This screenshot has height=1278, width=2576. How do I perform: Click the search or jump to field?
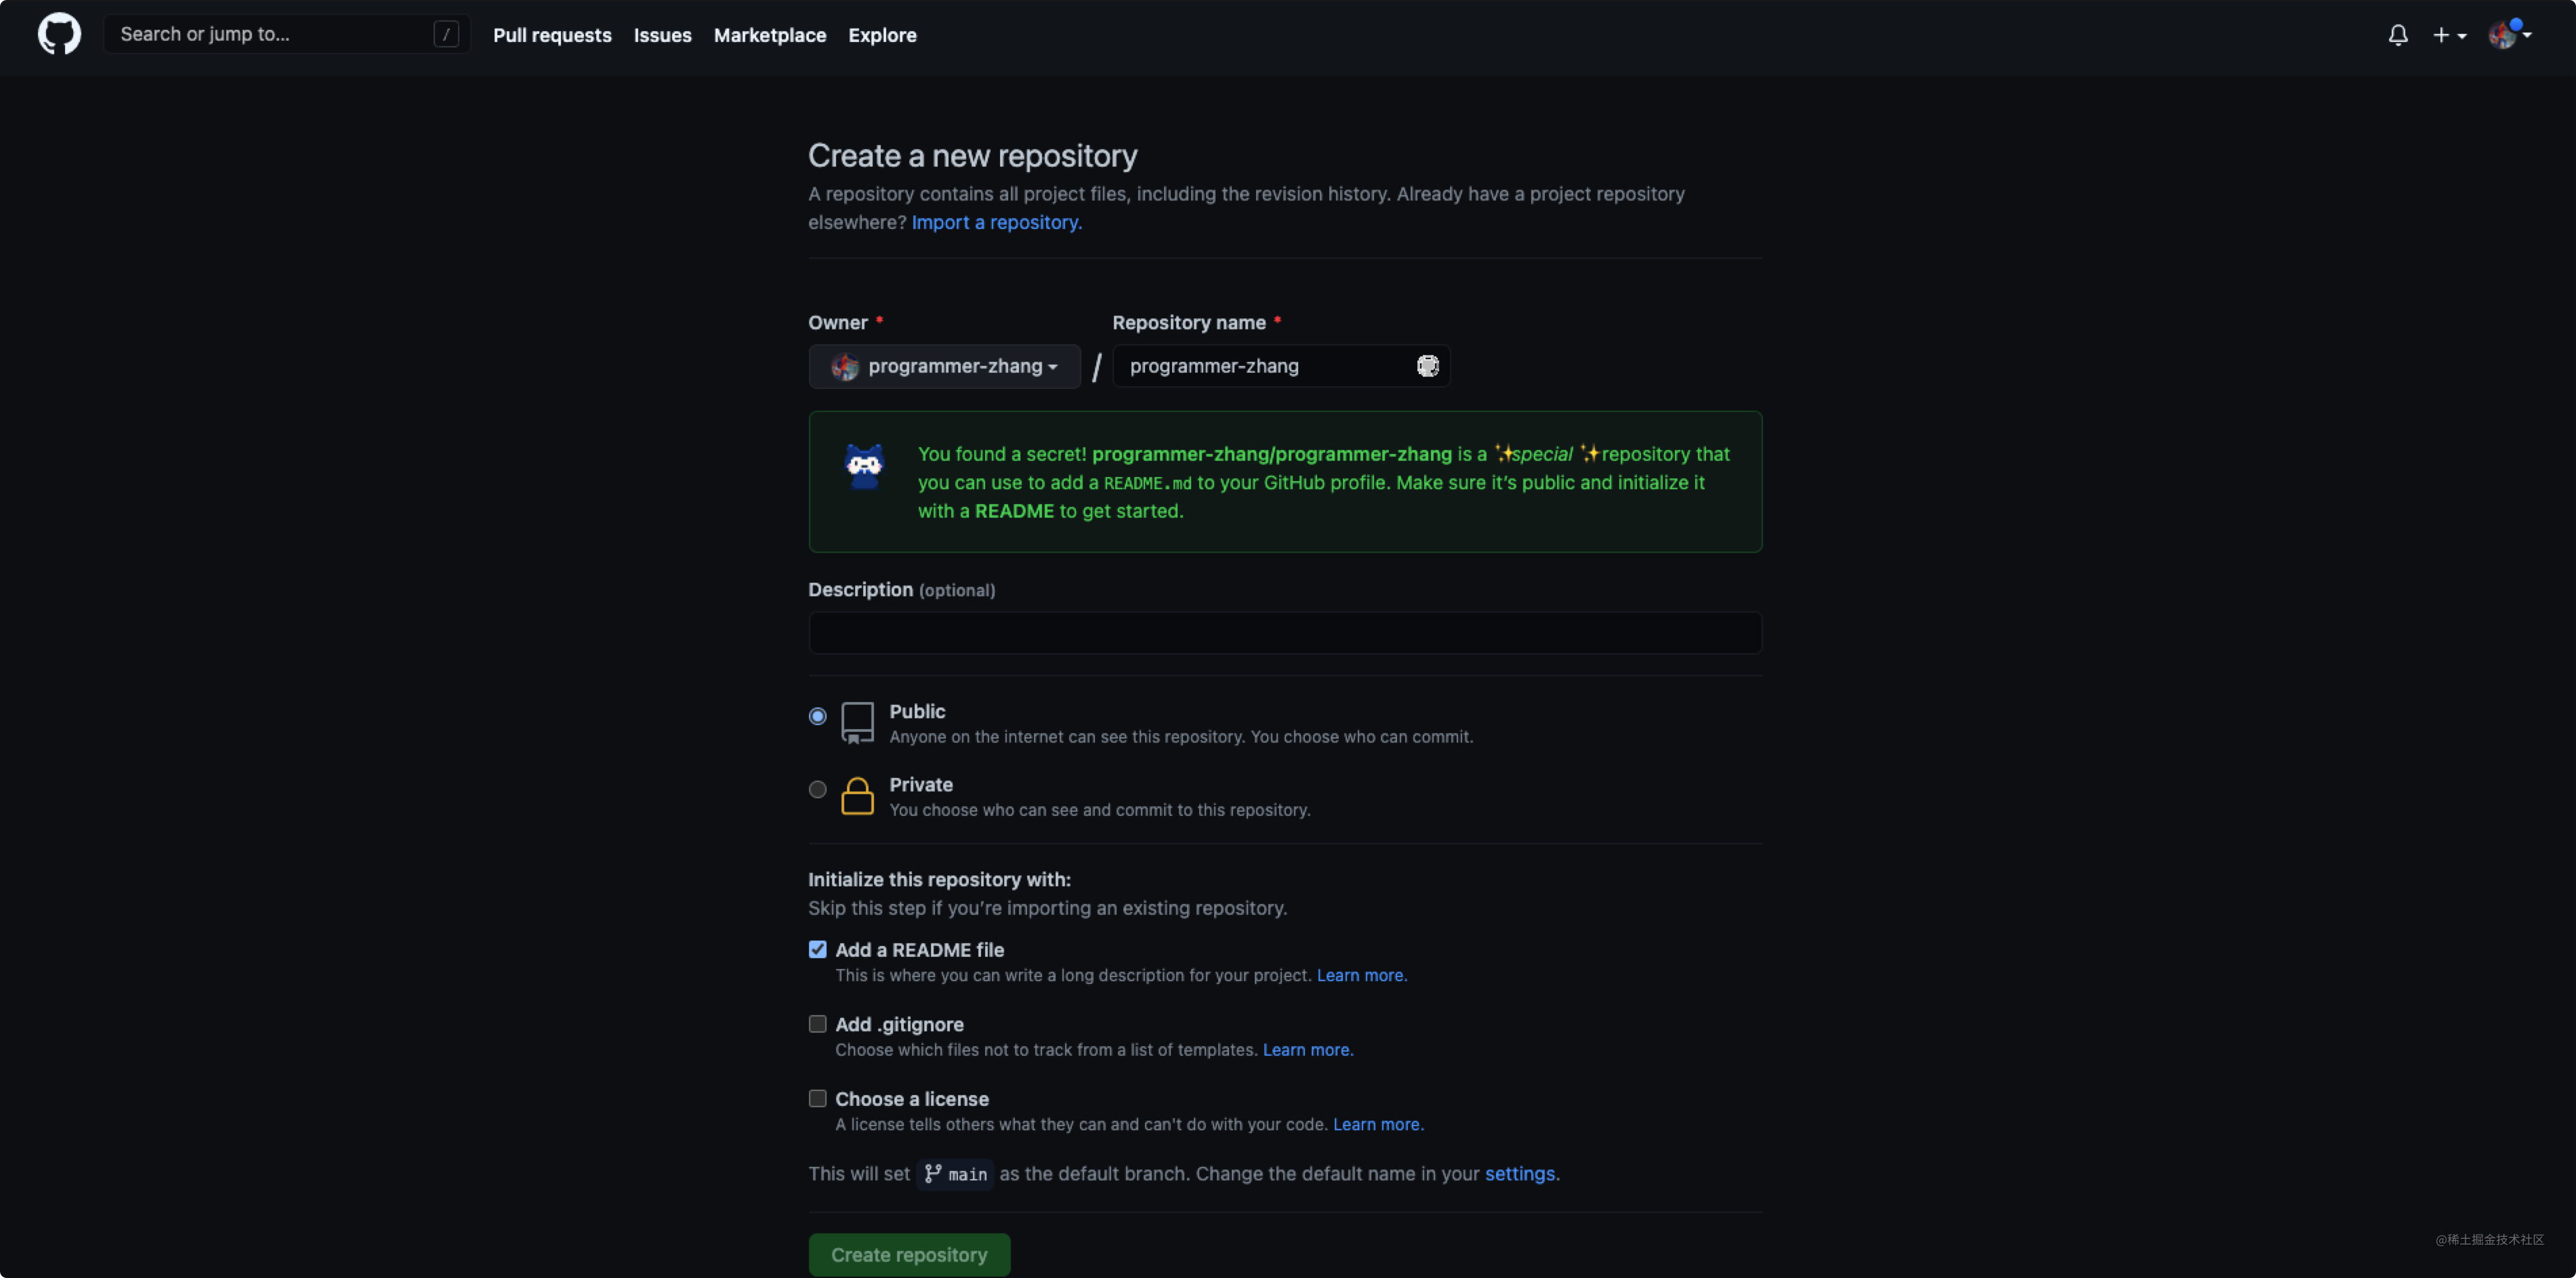tap(286, 34)
